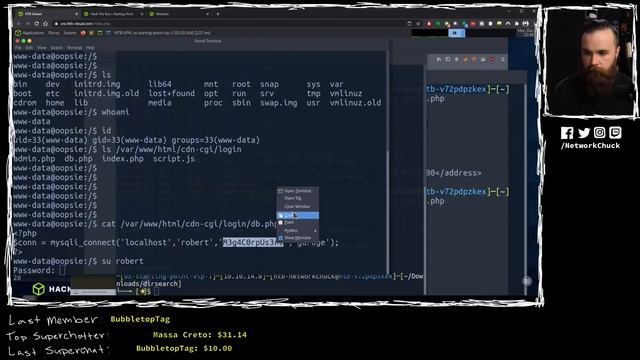The height and width of the screenshot is (360, 640).
Task: Open the terminal View menu
Action: [x=41, y=47]
